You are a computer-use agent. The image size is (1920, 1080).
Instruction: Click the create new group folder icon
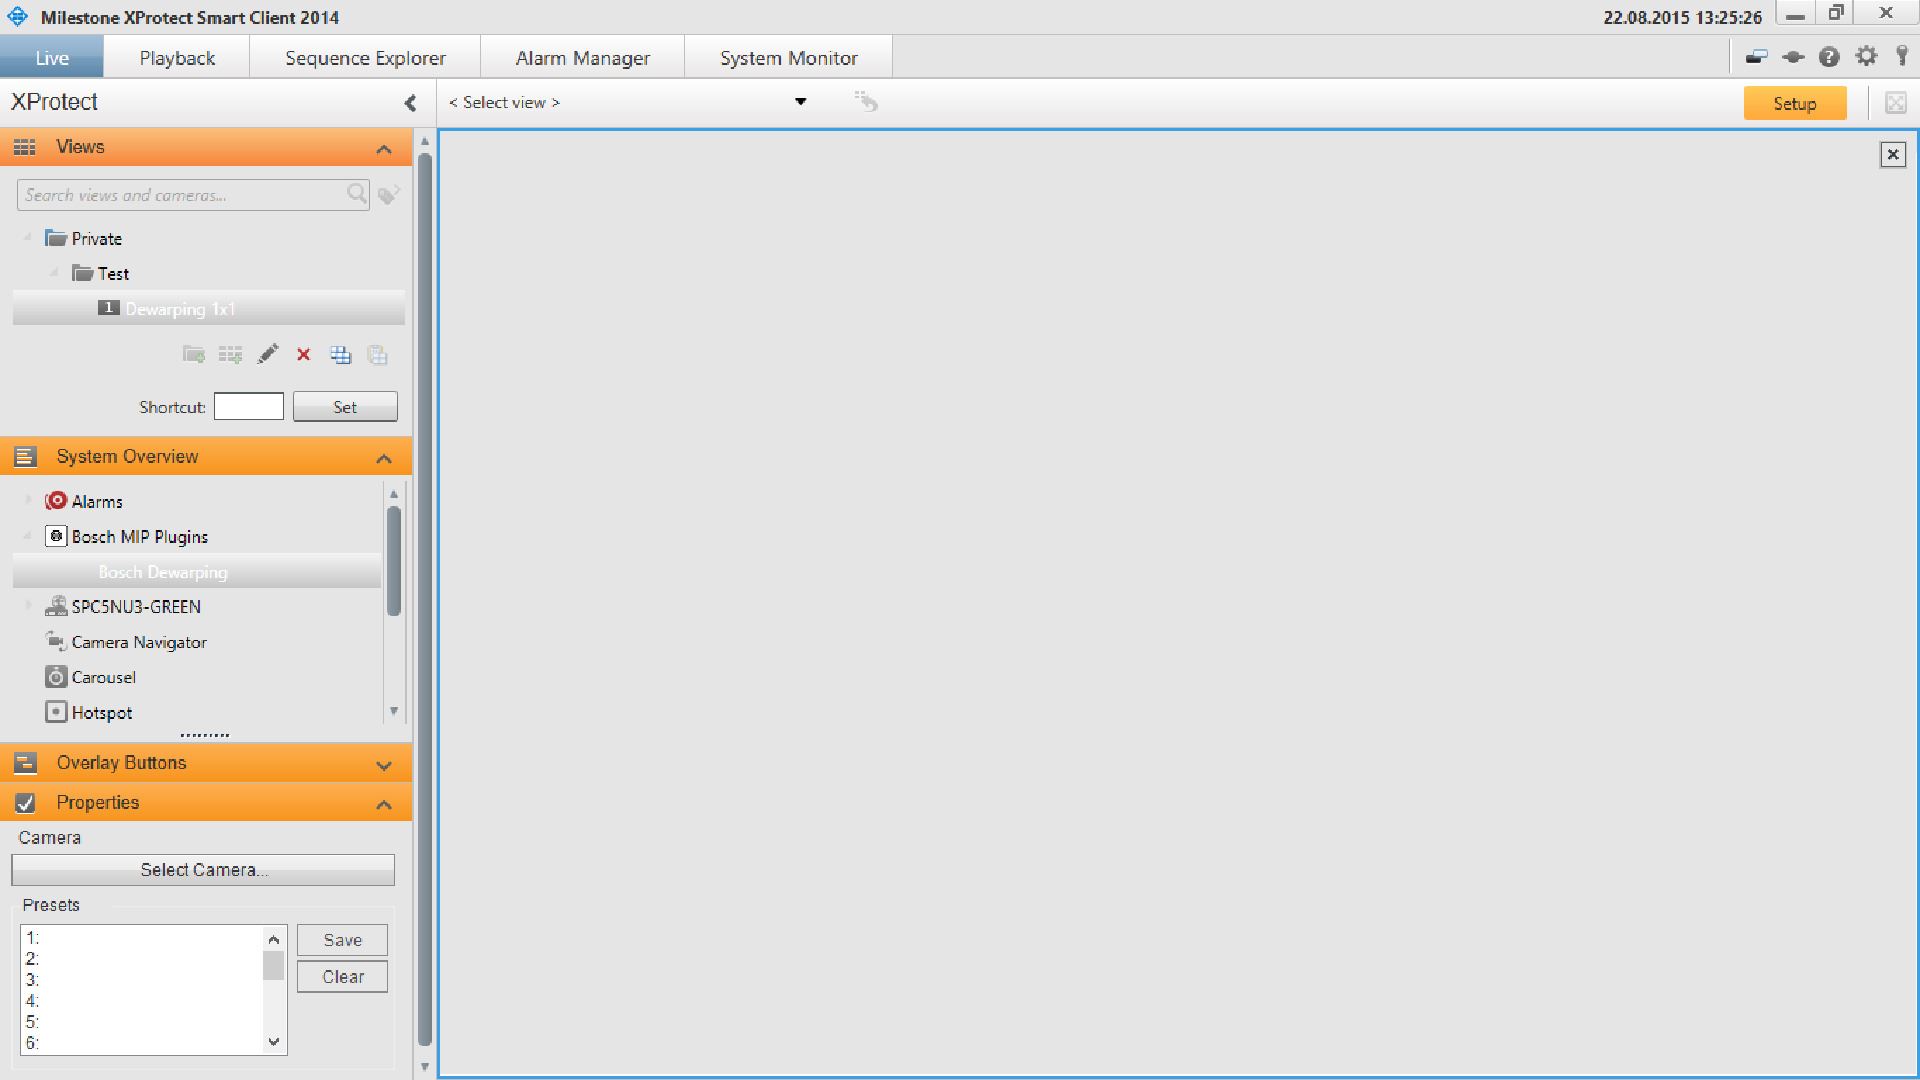pos(194,354)
